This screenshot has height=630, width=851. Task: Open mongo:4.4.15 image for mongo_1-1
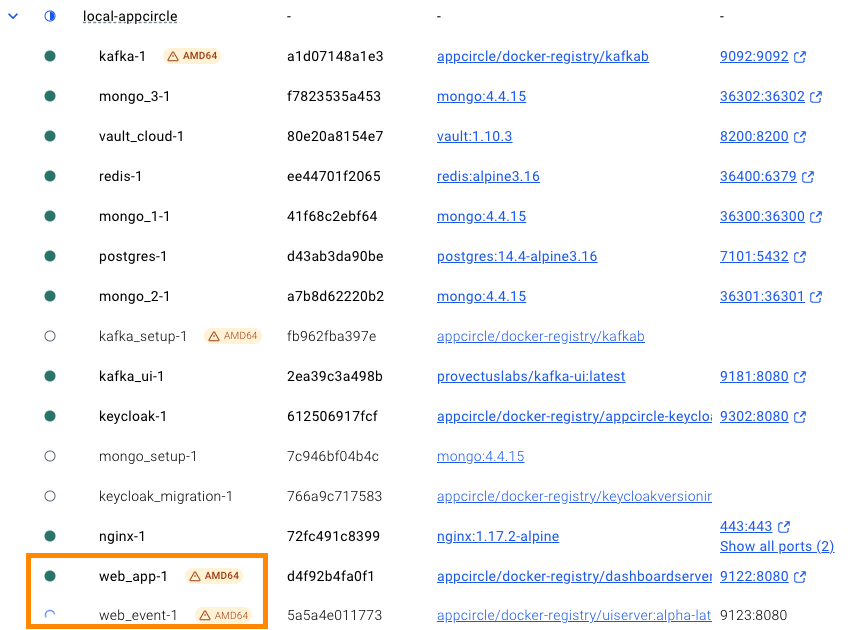pyautogui.click(x=481, y=217)
